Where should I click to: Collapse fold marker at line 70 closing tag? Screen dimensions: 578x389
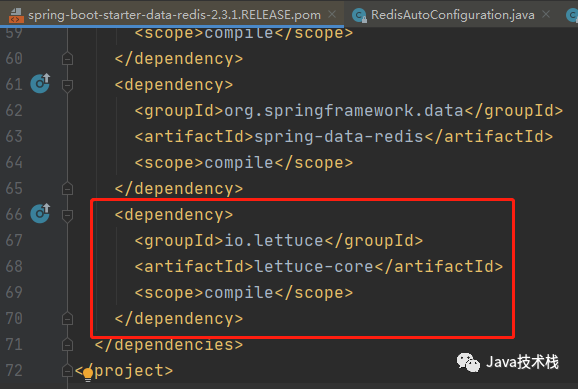67,319
